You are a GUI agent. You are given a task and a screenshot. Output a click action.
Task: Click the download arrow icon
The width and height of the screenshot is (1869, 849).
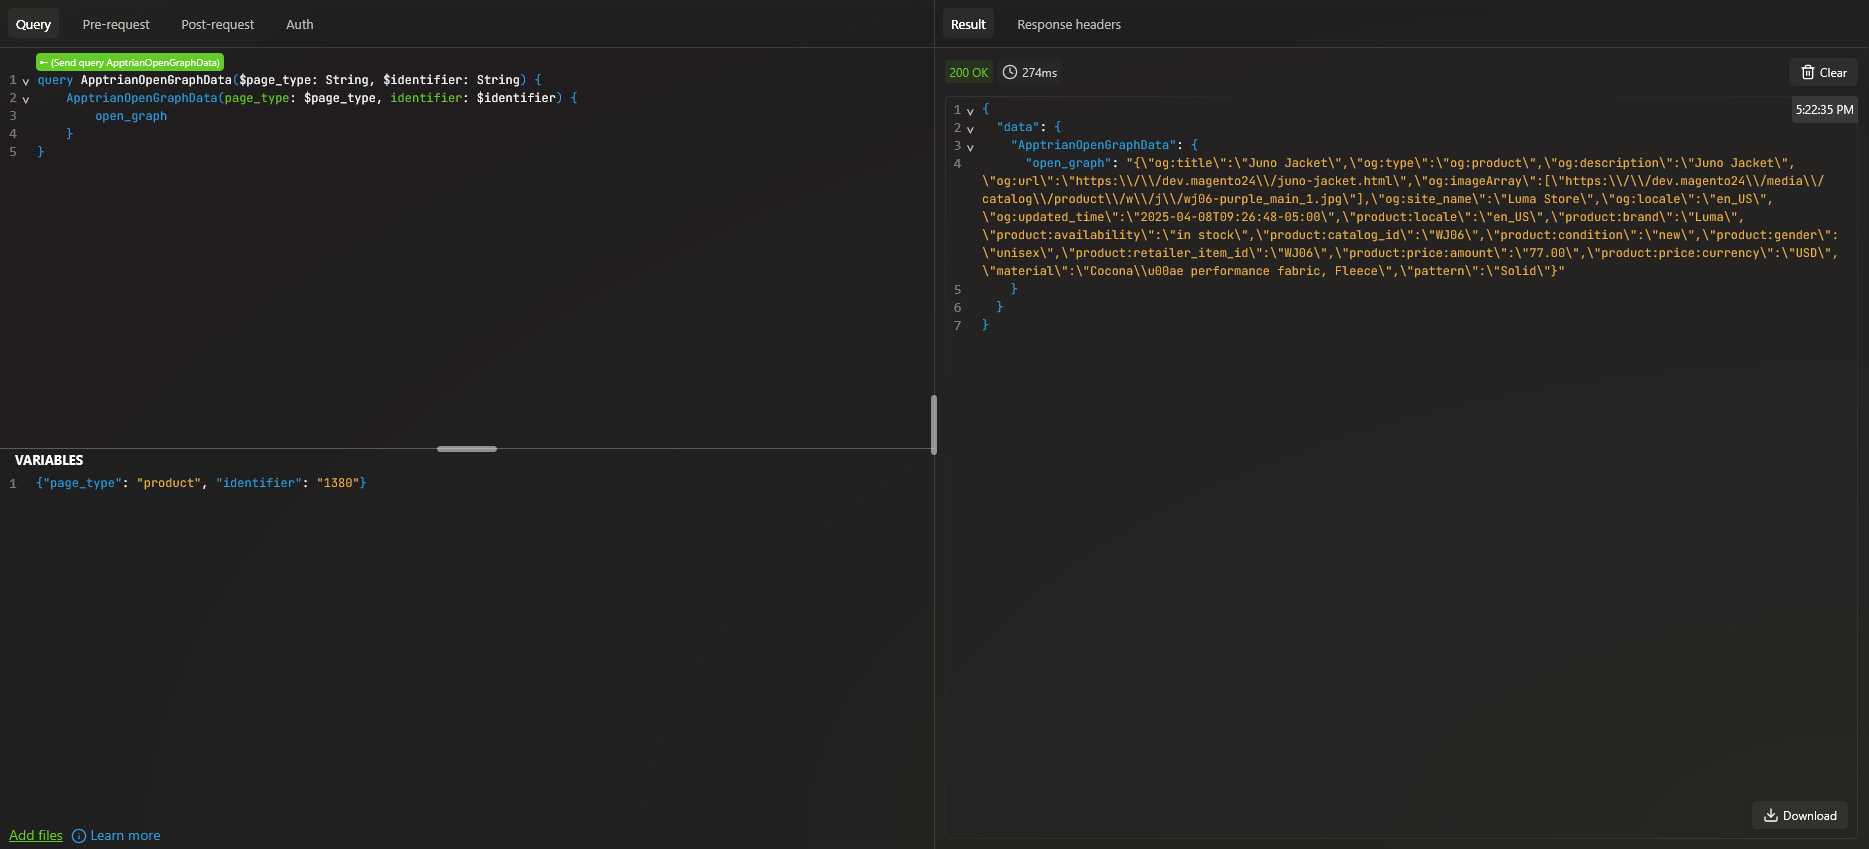pyautogui.click(x=1770, y=815)
